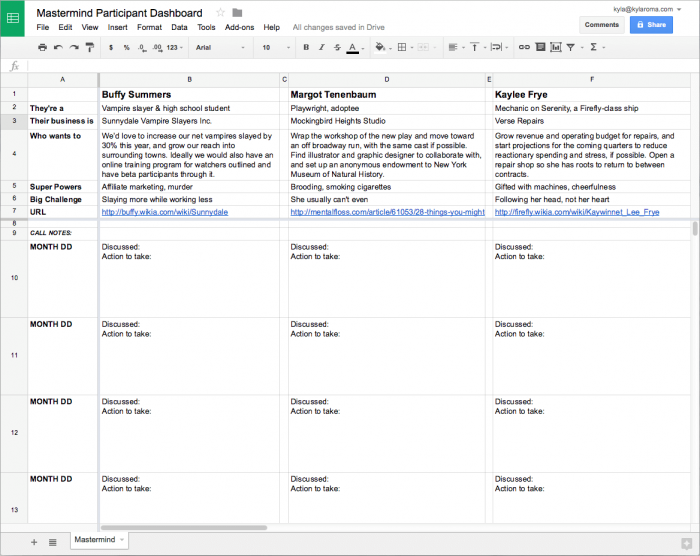
Task: Click the Print icon in toolbar
Action: [x=42, y=47]
